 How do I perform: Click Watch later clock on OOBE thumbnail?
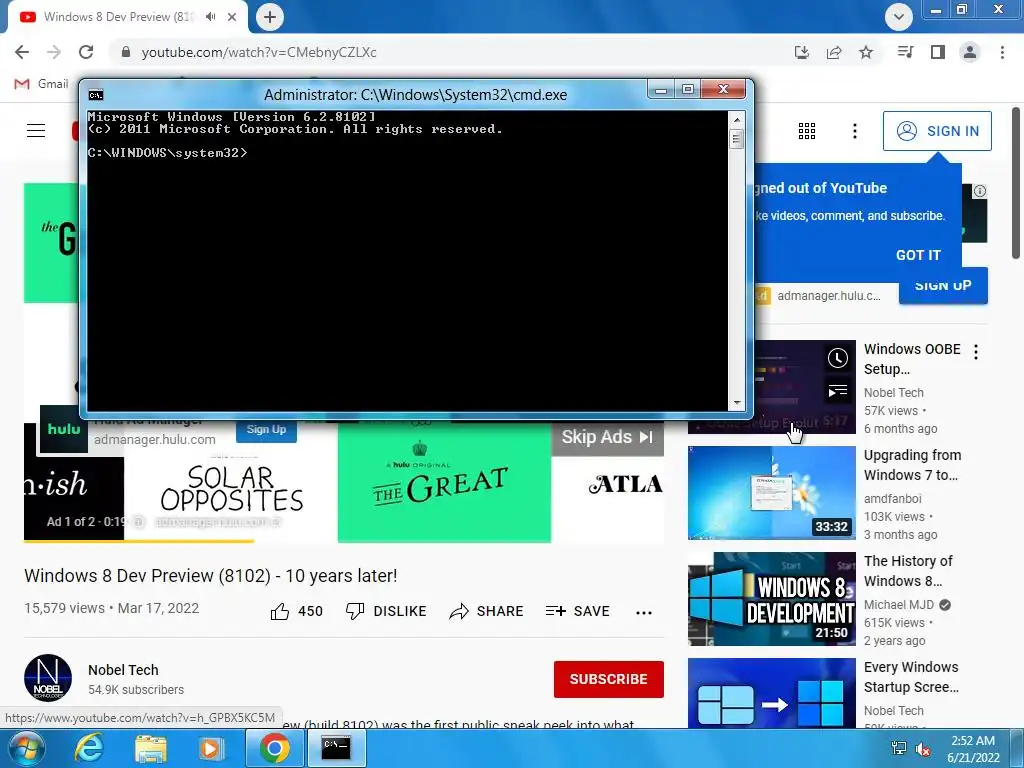pos(838,358)
